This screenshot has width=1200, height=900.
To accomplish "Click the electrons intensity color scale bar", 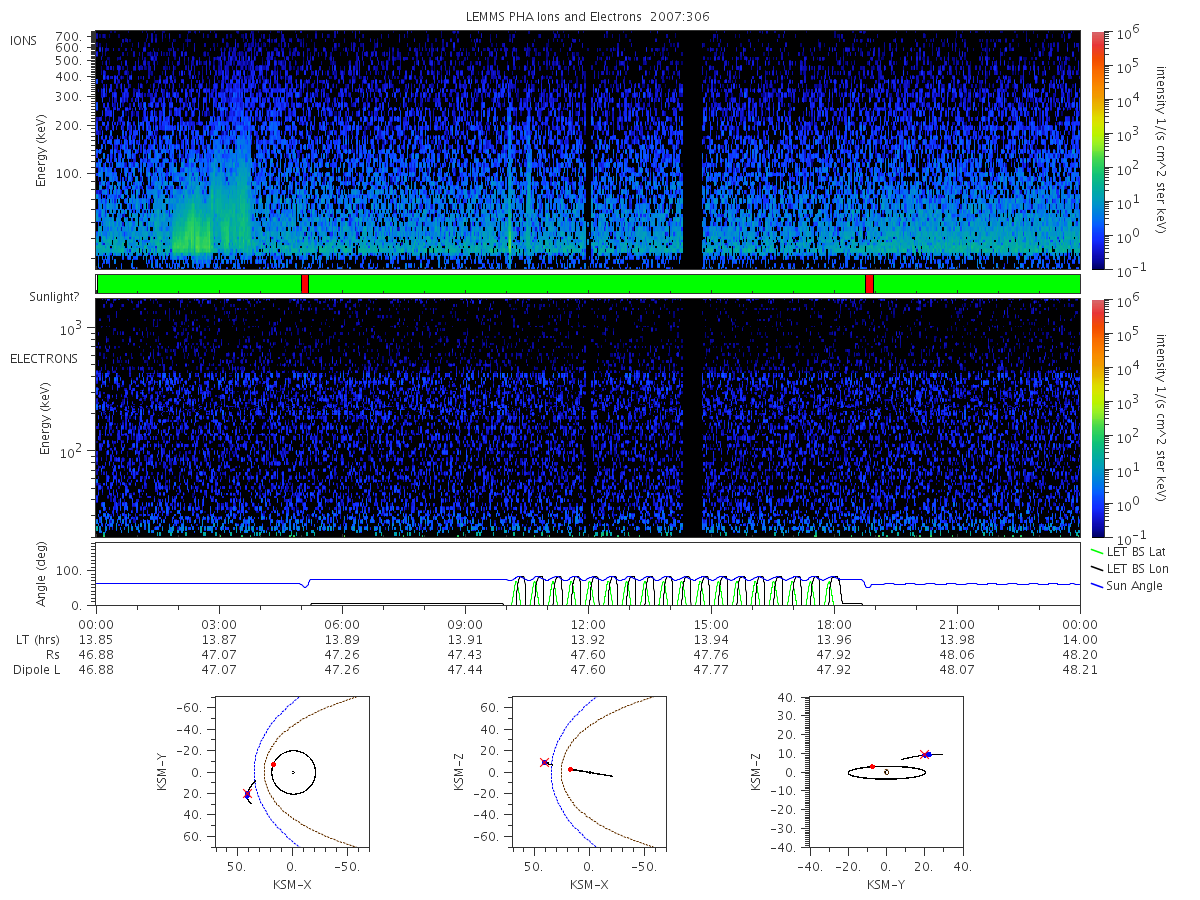I will click(x=1098, y=418).
